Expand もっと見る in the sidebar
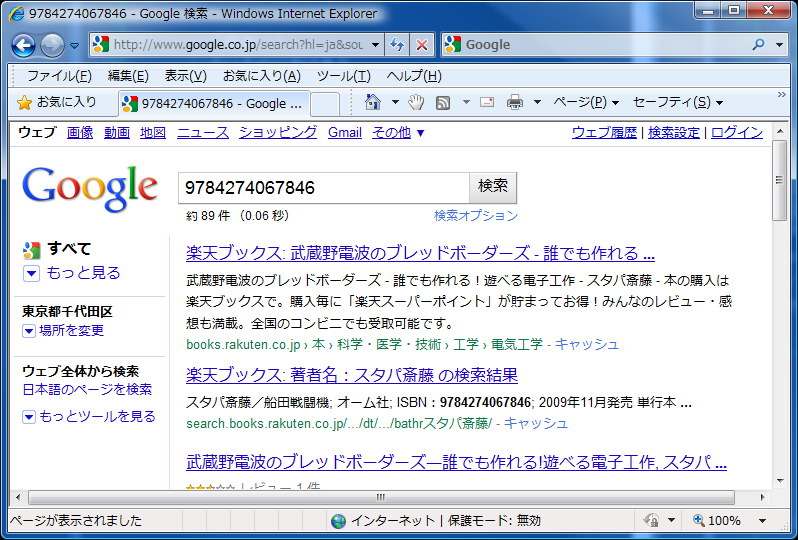This screenshot has width=798, height=540. pos(72,273)
